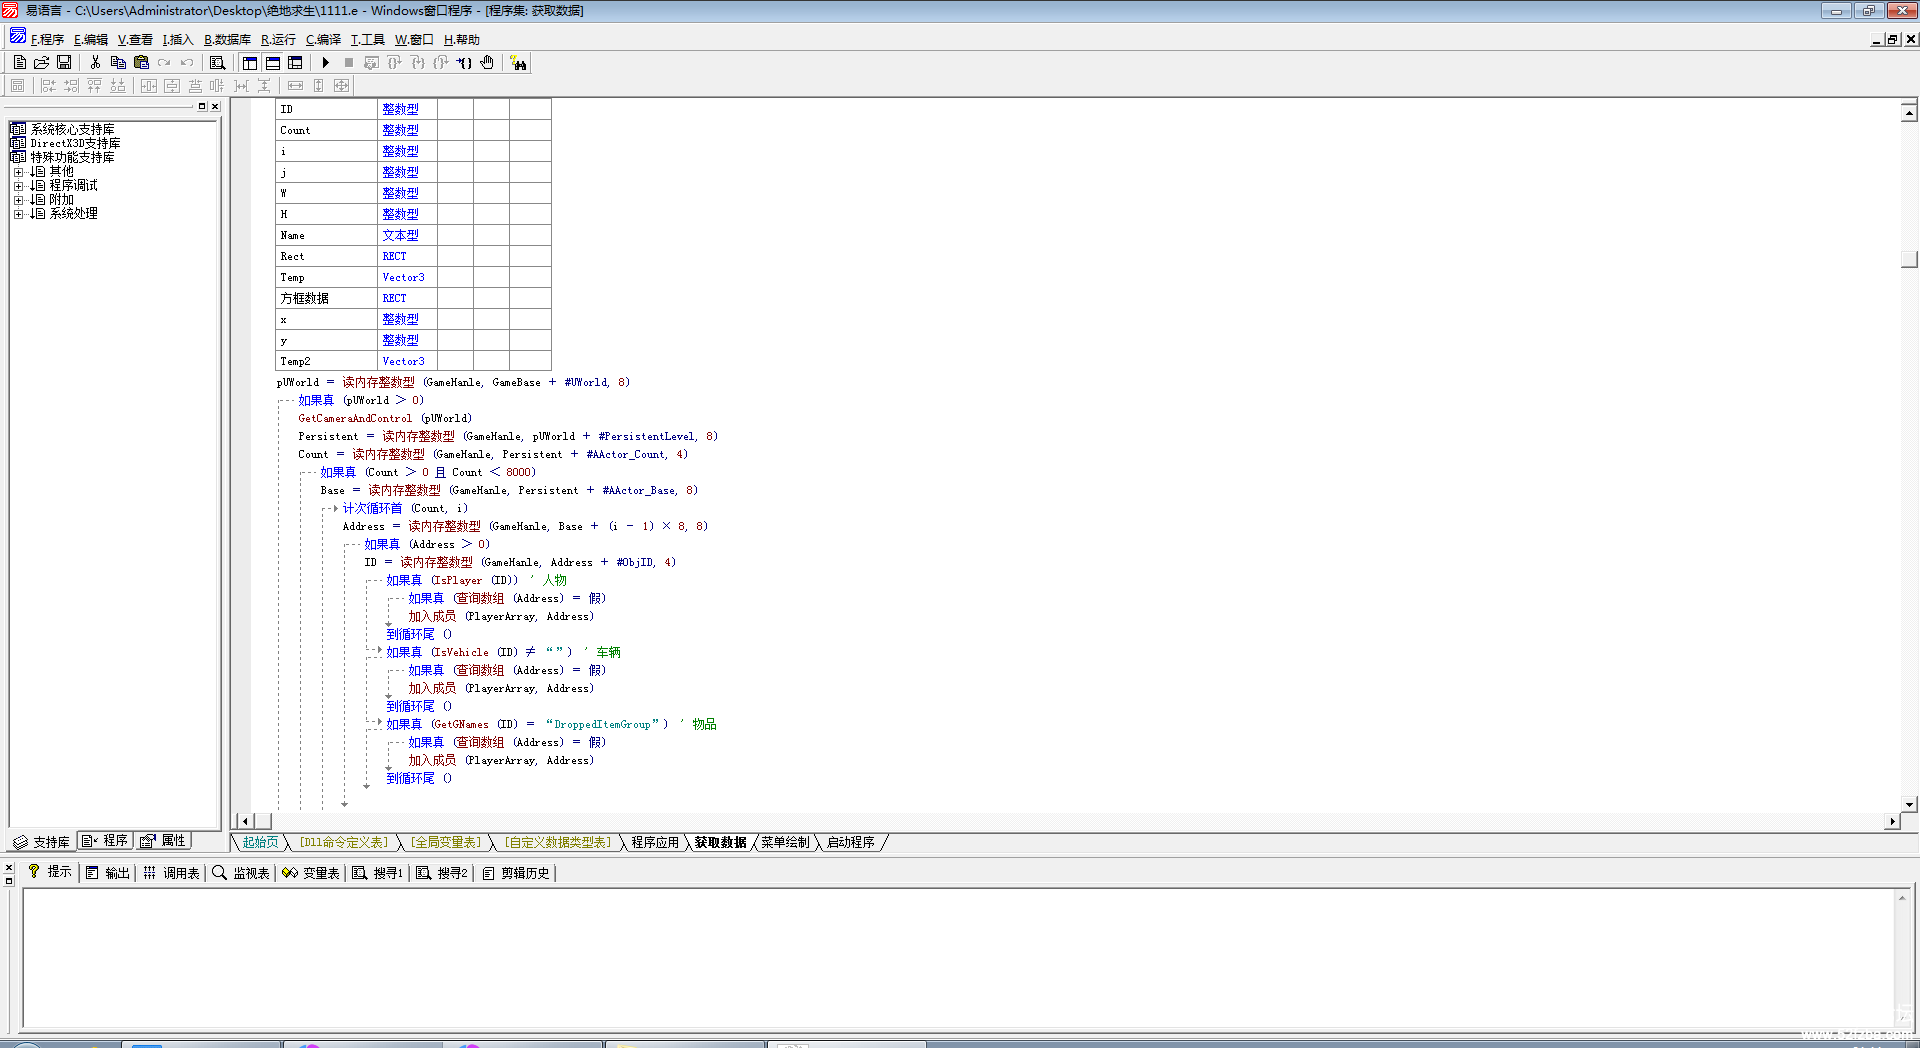The width and height of the screenshot is (1920, 1048).
Task: Open the 变量表 output panel tab
Action: 311,873
